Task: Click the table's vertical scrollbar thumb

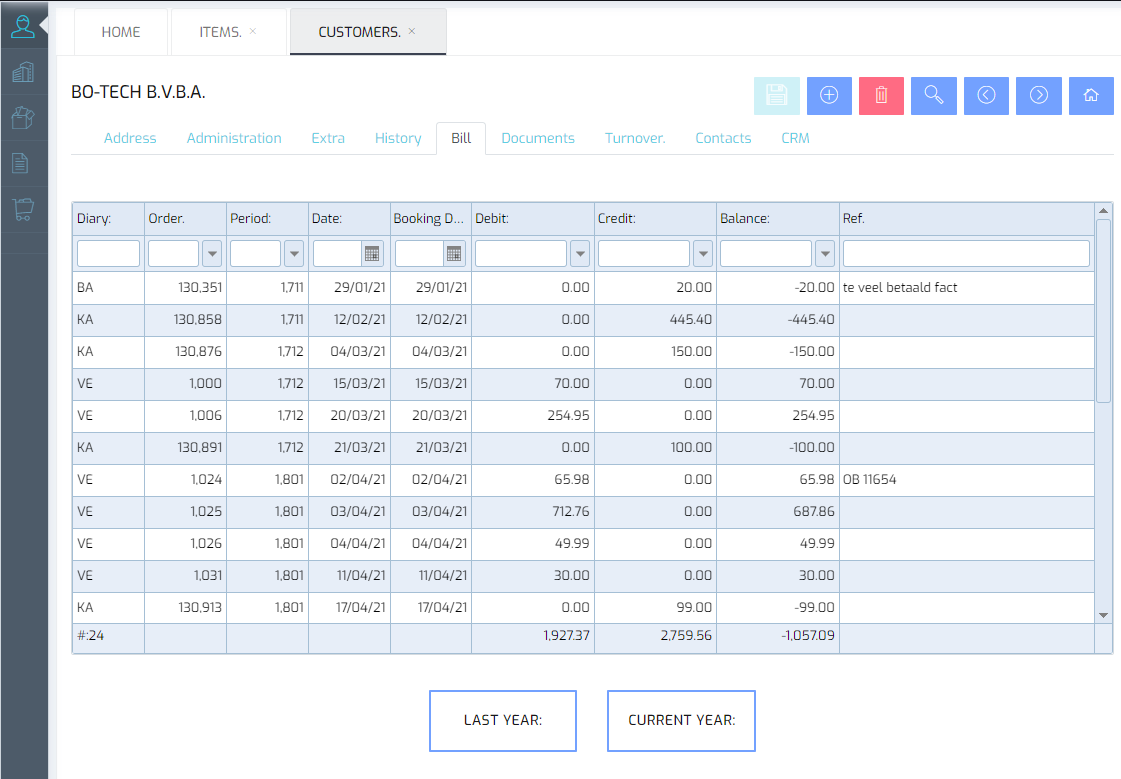Action: coord(1103,311)
